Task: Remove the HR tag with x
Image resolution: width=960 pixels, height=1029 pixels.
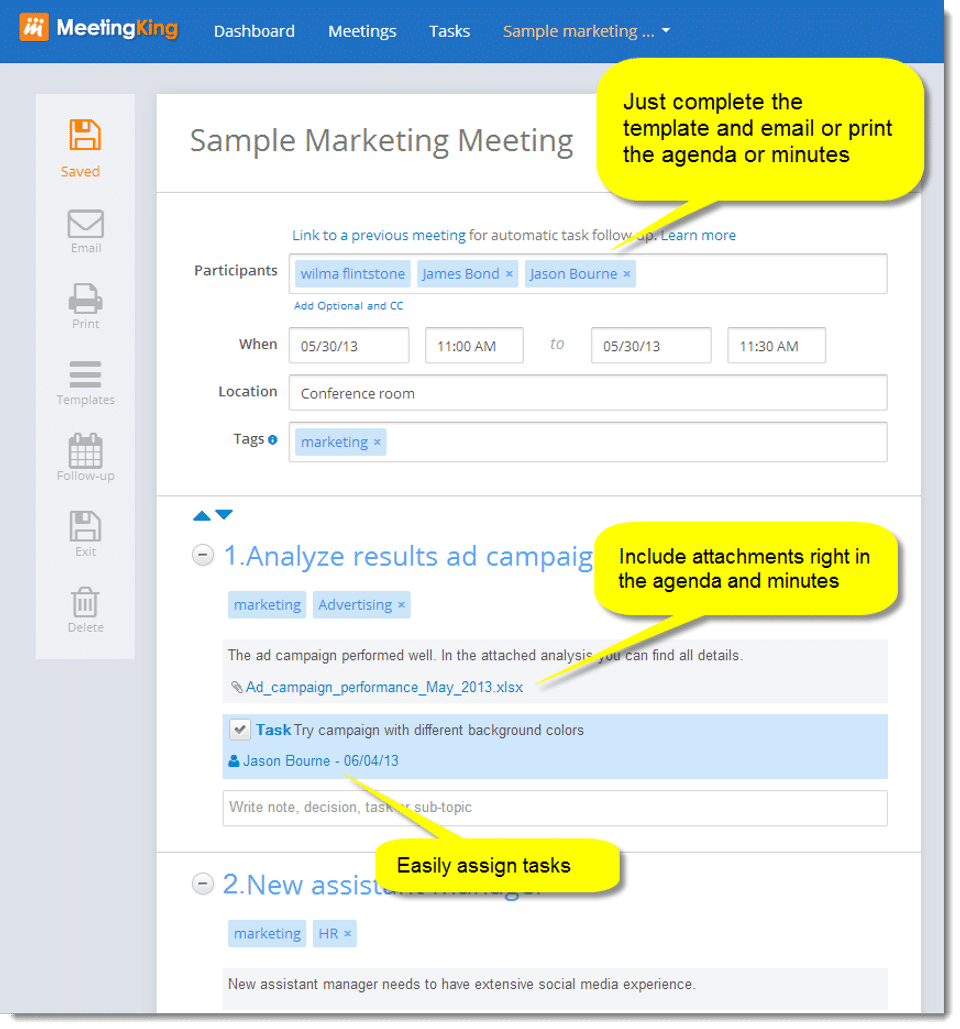Action: 348,933
